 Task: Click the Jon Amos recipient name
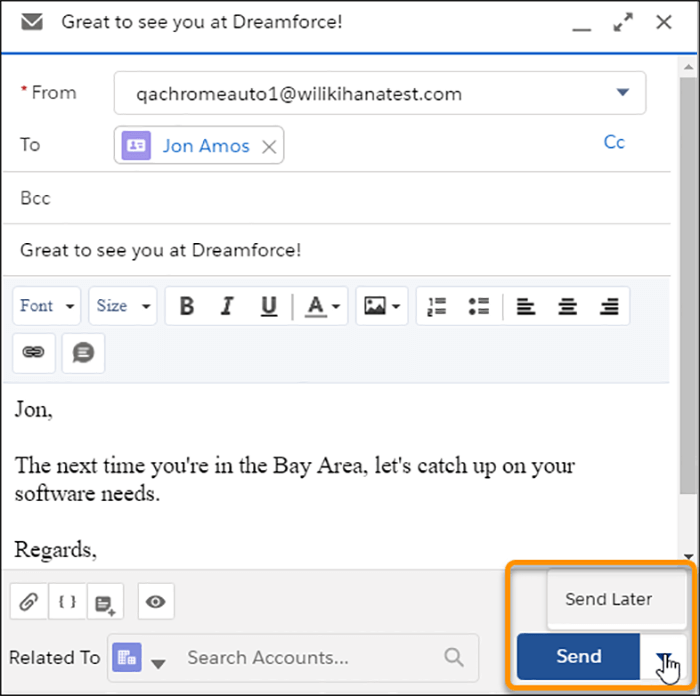coord(206,146)
